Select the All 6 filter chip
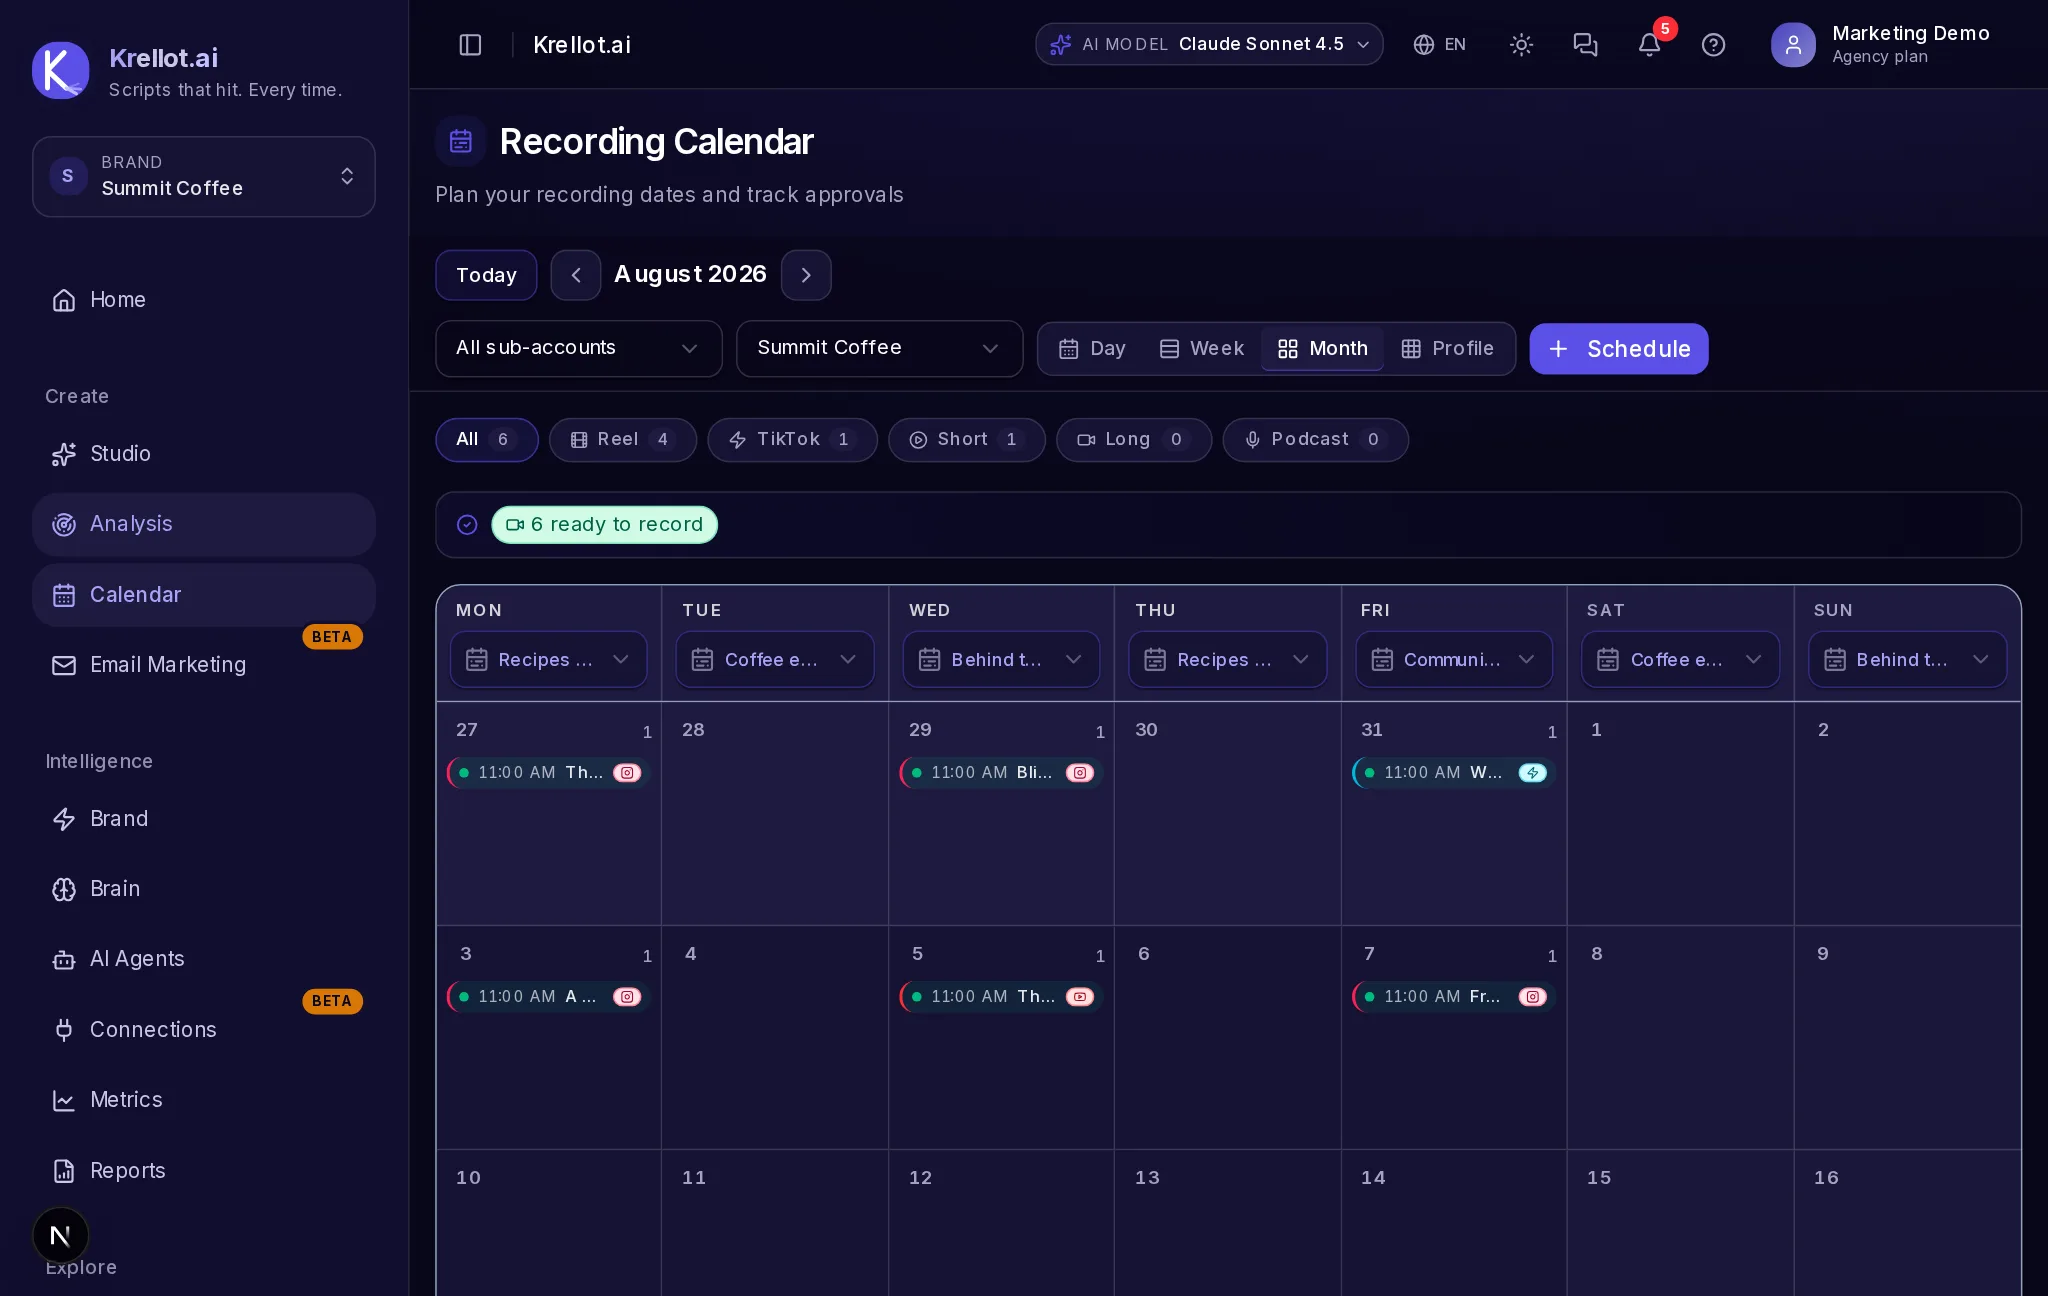This screenshot has height=1296, width=2048. pos(487,440)
